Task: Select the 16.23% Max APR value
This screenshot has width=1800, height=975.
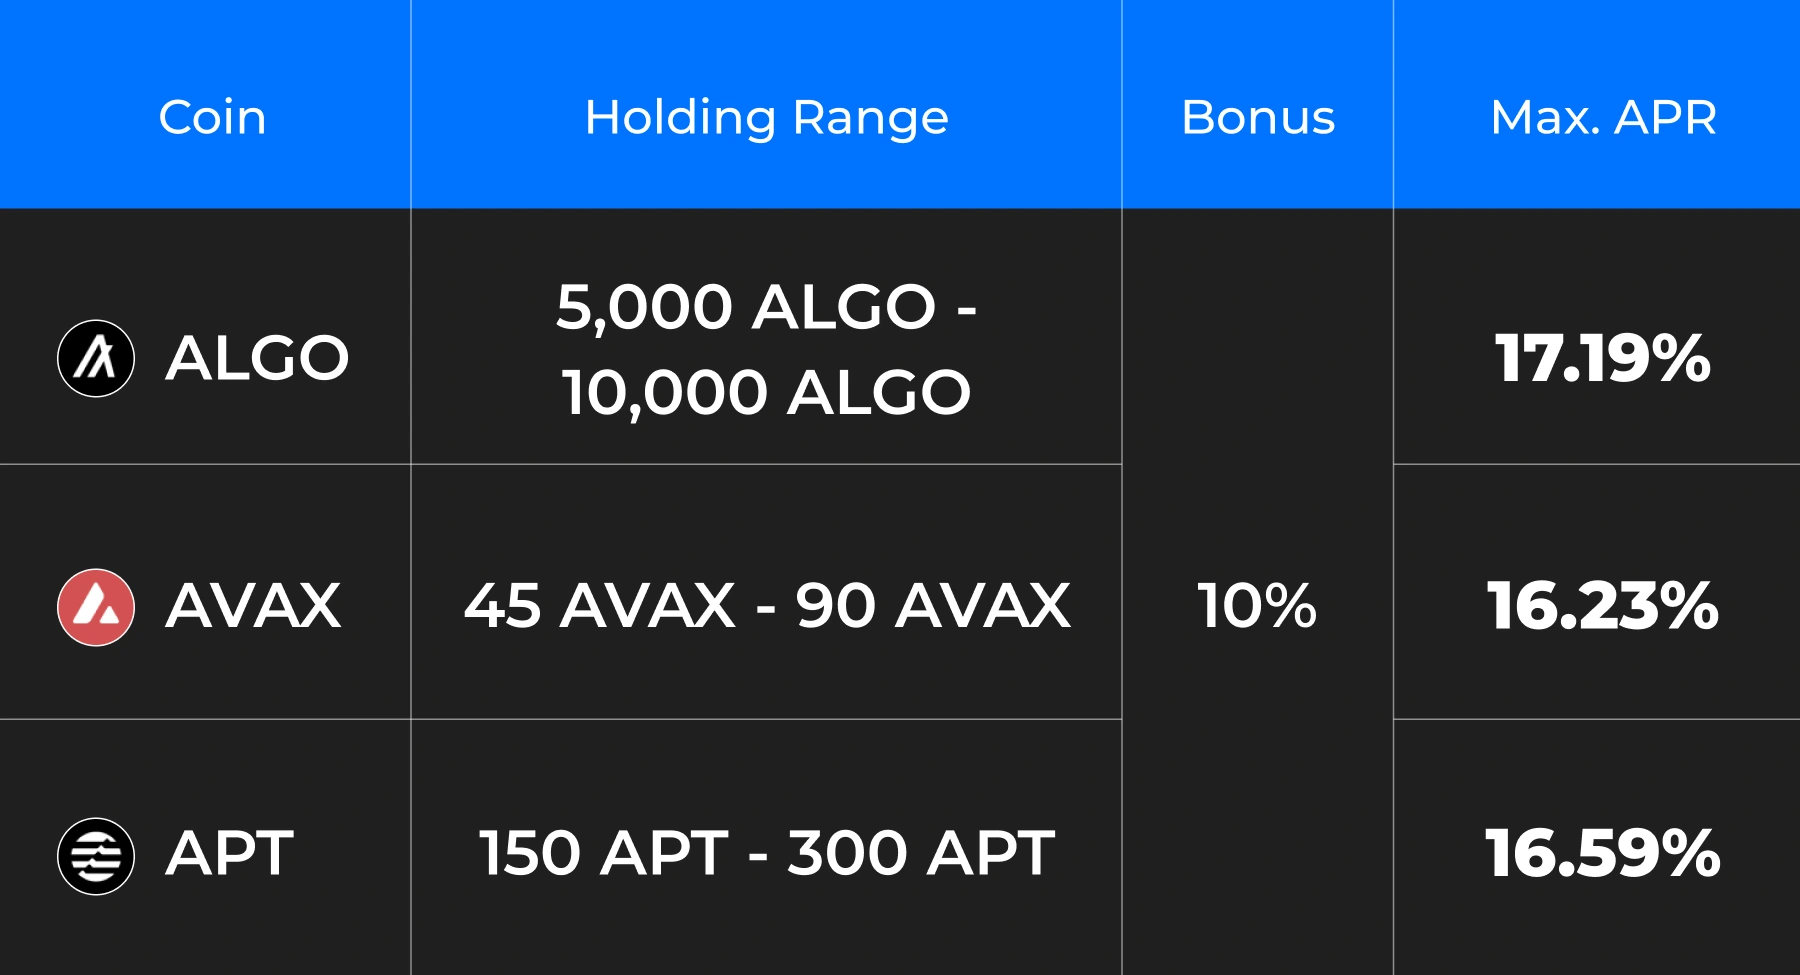Action: tap(1603, 606)
